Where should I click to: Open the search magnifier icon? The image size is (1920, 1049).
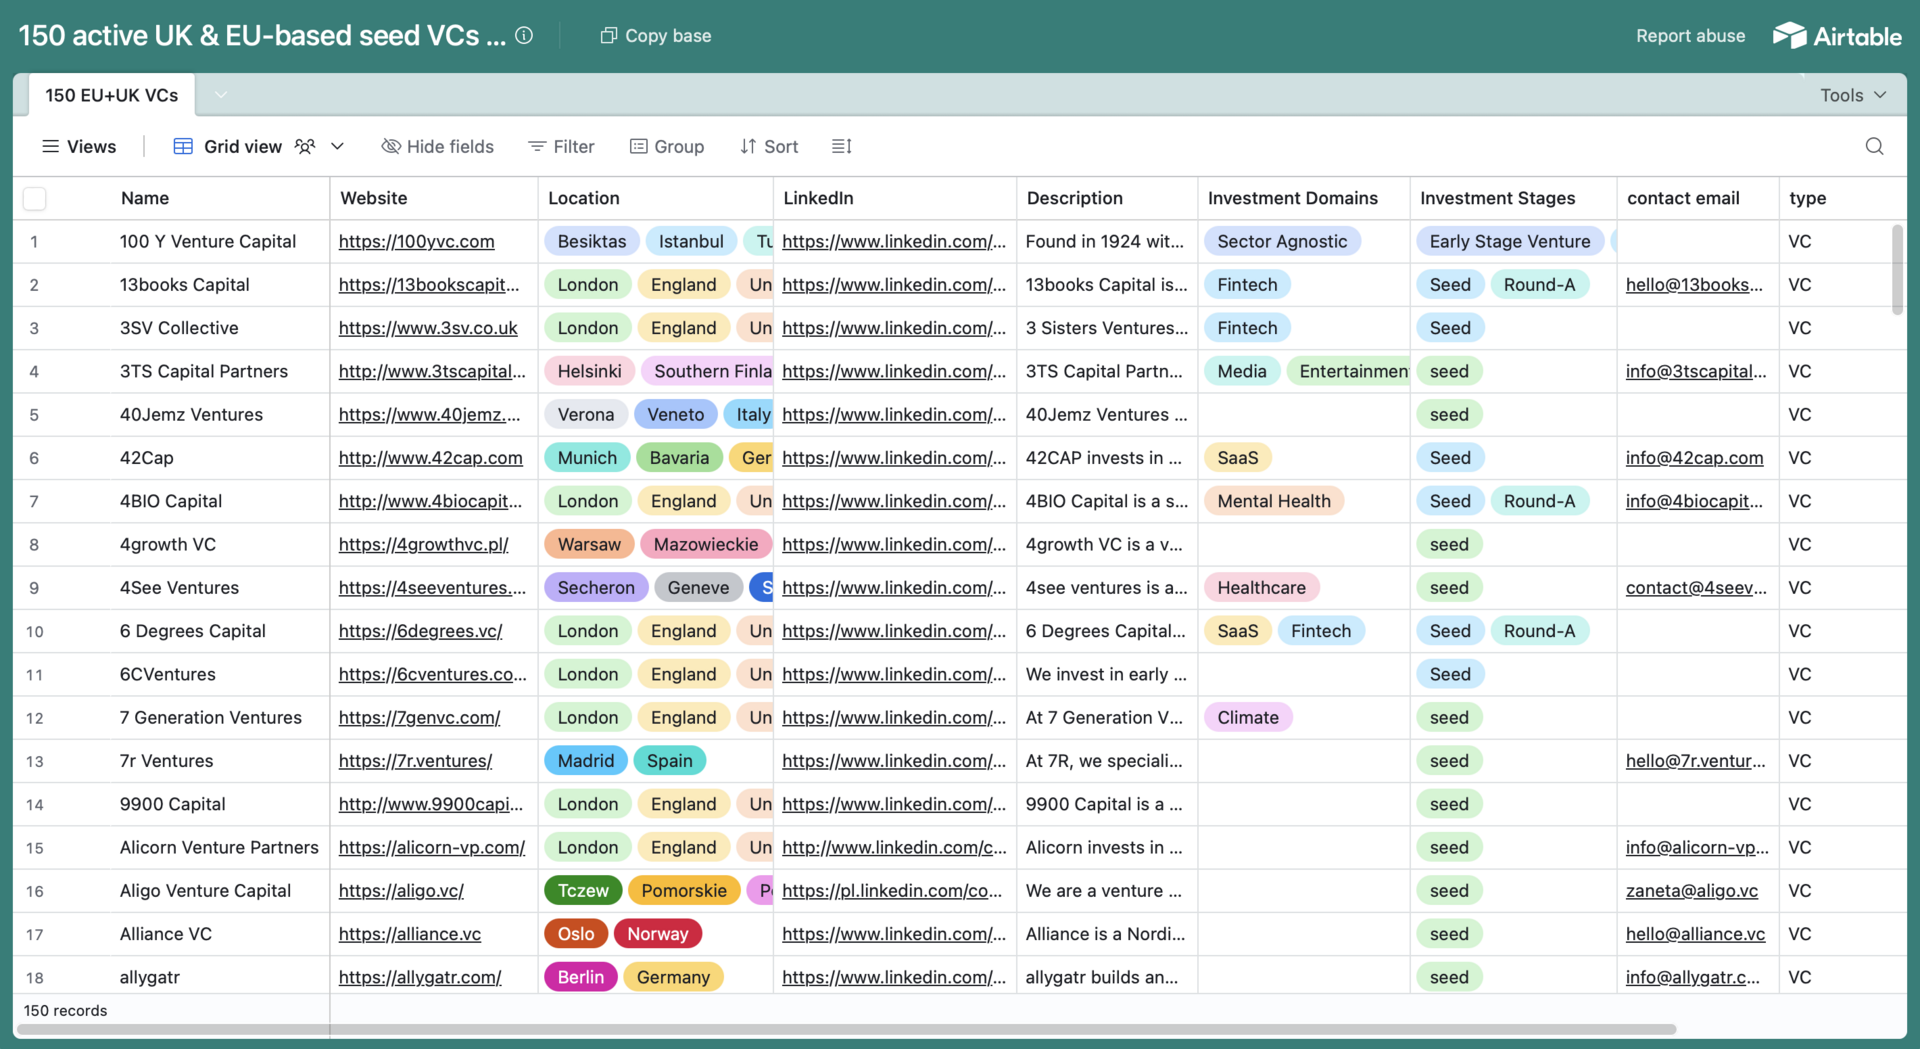pyautogui.click(x=1874, y=147)
